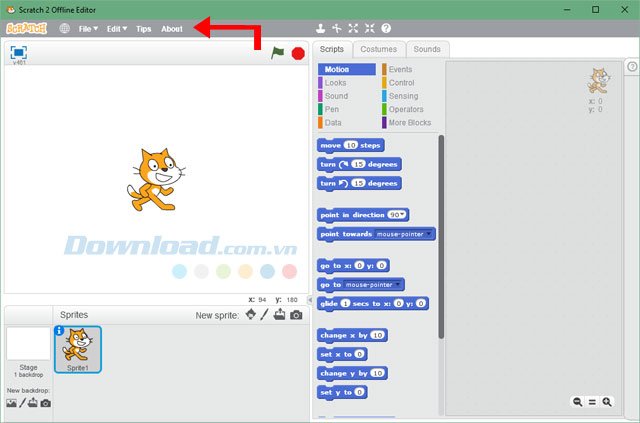The width and height of the screenshot is (640, 423).
Task: Click the green flag to start
Action: click(x=278, y=53)
